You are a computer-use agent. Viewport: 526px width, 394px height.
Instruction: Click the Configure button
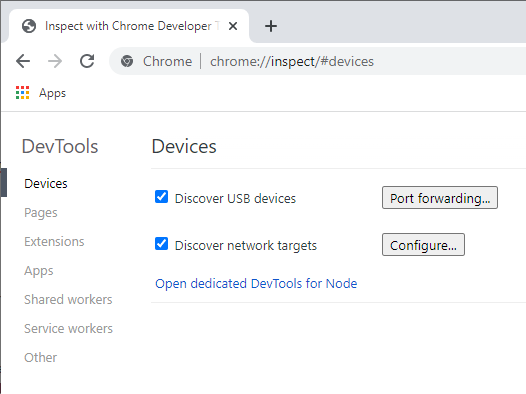coord(423,245)
